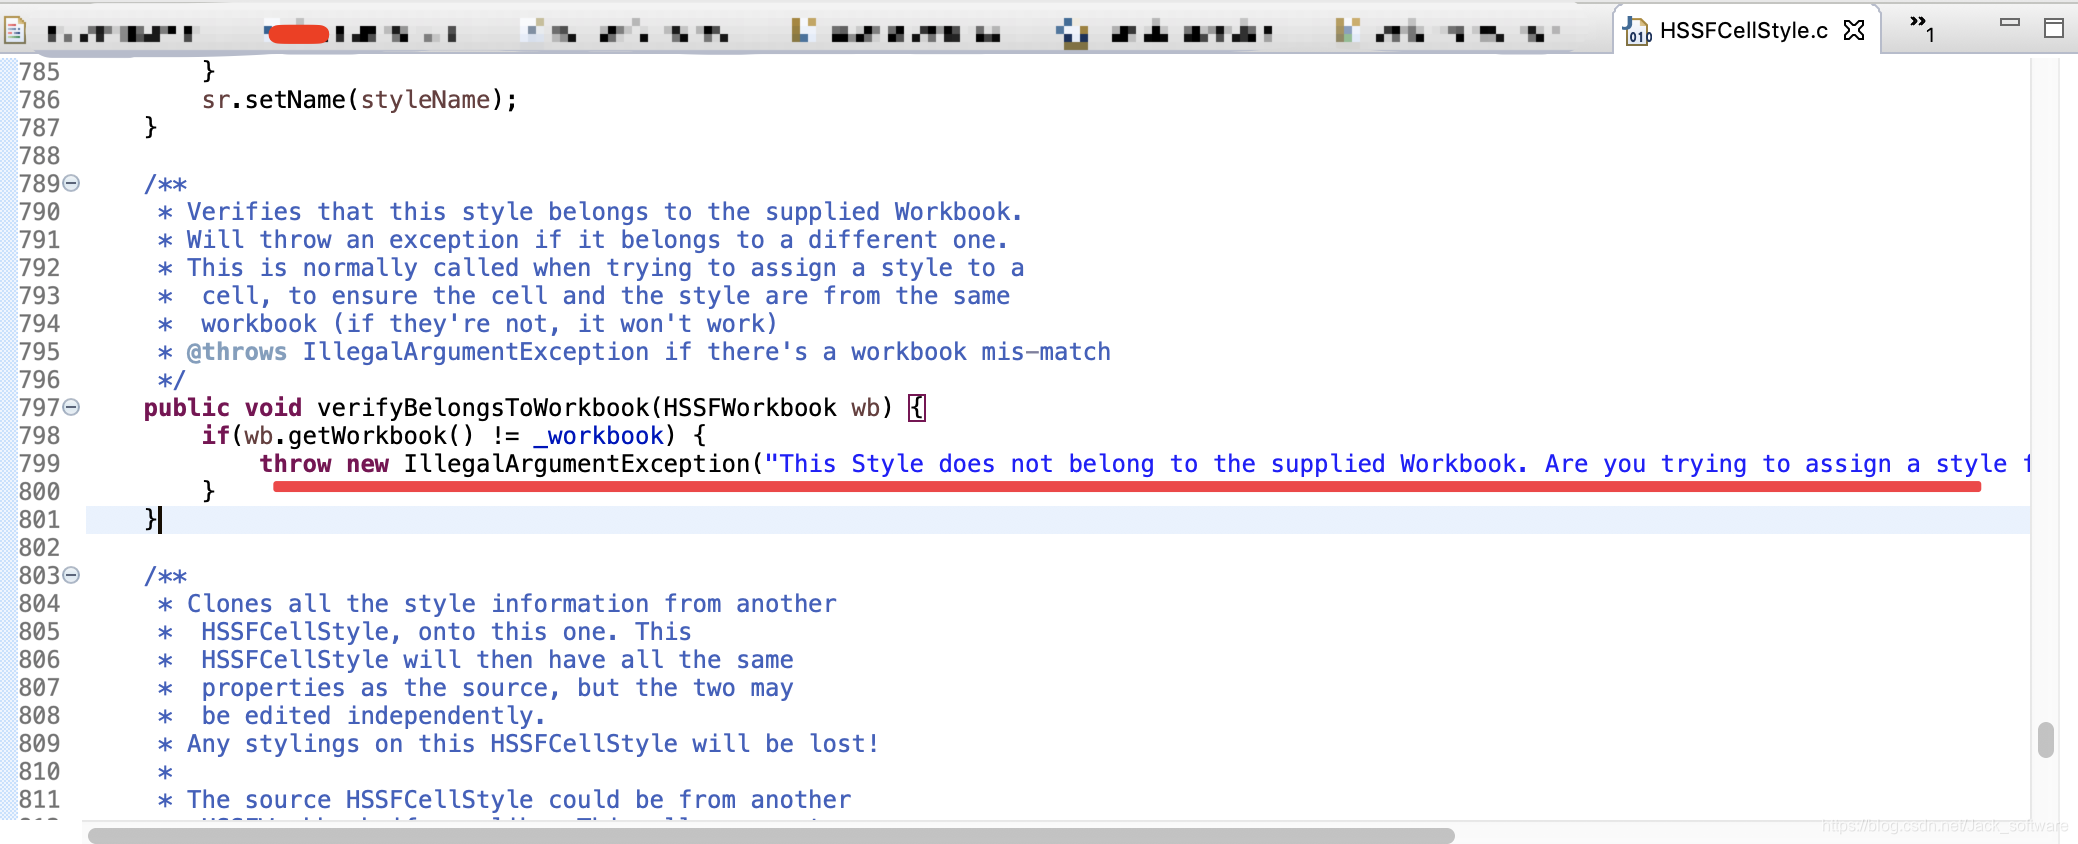Click the sr.setName(styleName) statement

[x=360, y=100]
